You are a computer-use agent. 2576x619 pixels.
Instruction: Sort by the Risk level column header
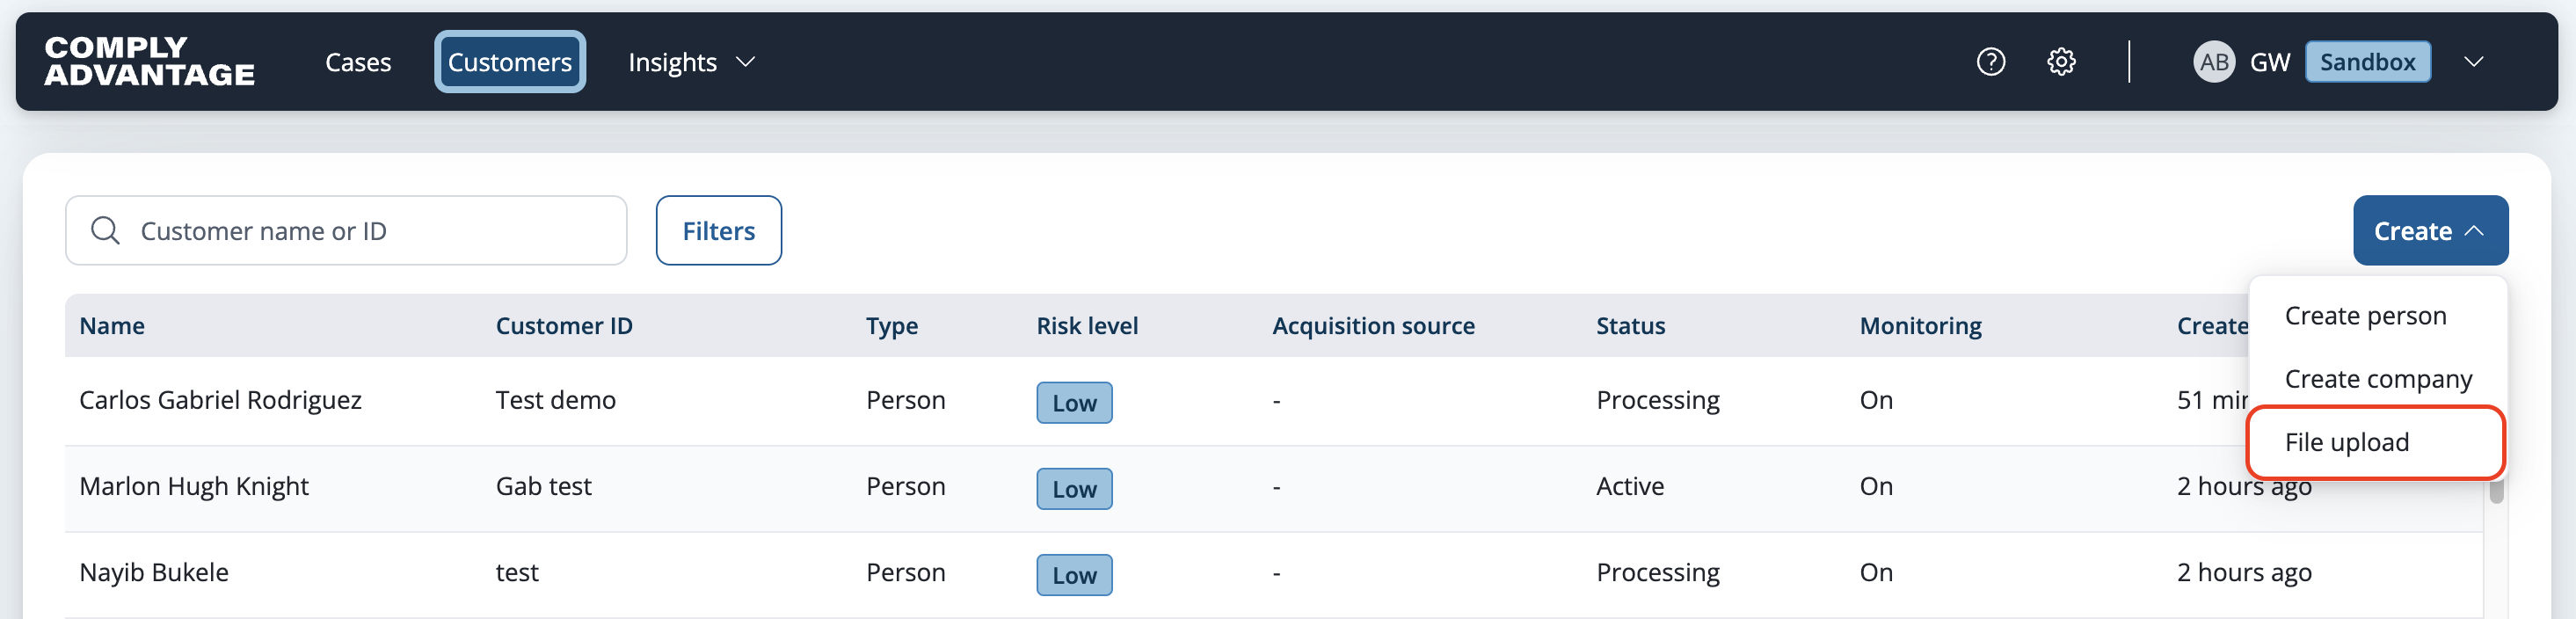tap(1087, 326)
